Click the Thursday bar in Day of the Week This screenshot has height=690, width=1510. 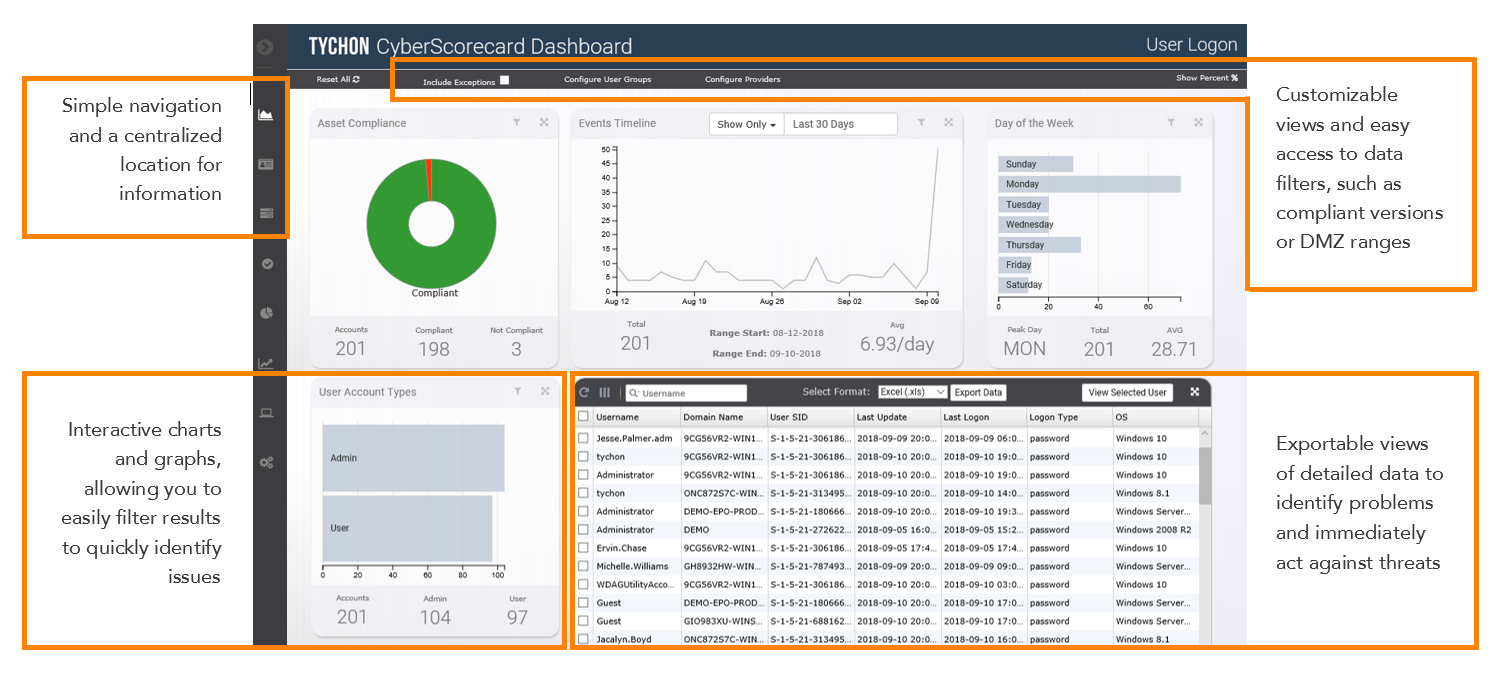click(1040, 245)
